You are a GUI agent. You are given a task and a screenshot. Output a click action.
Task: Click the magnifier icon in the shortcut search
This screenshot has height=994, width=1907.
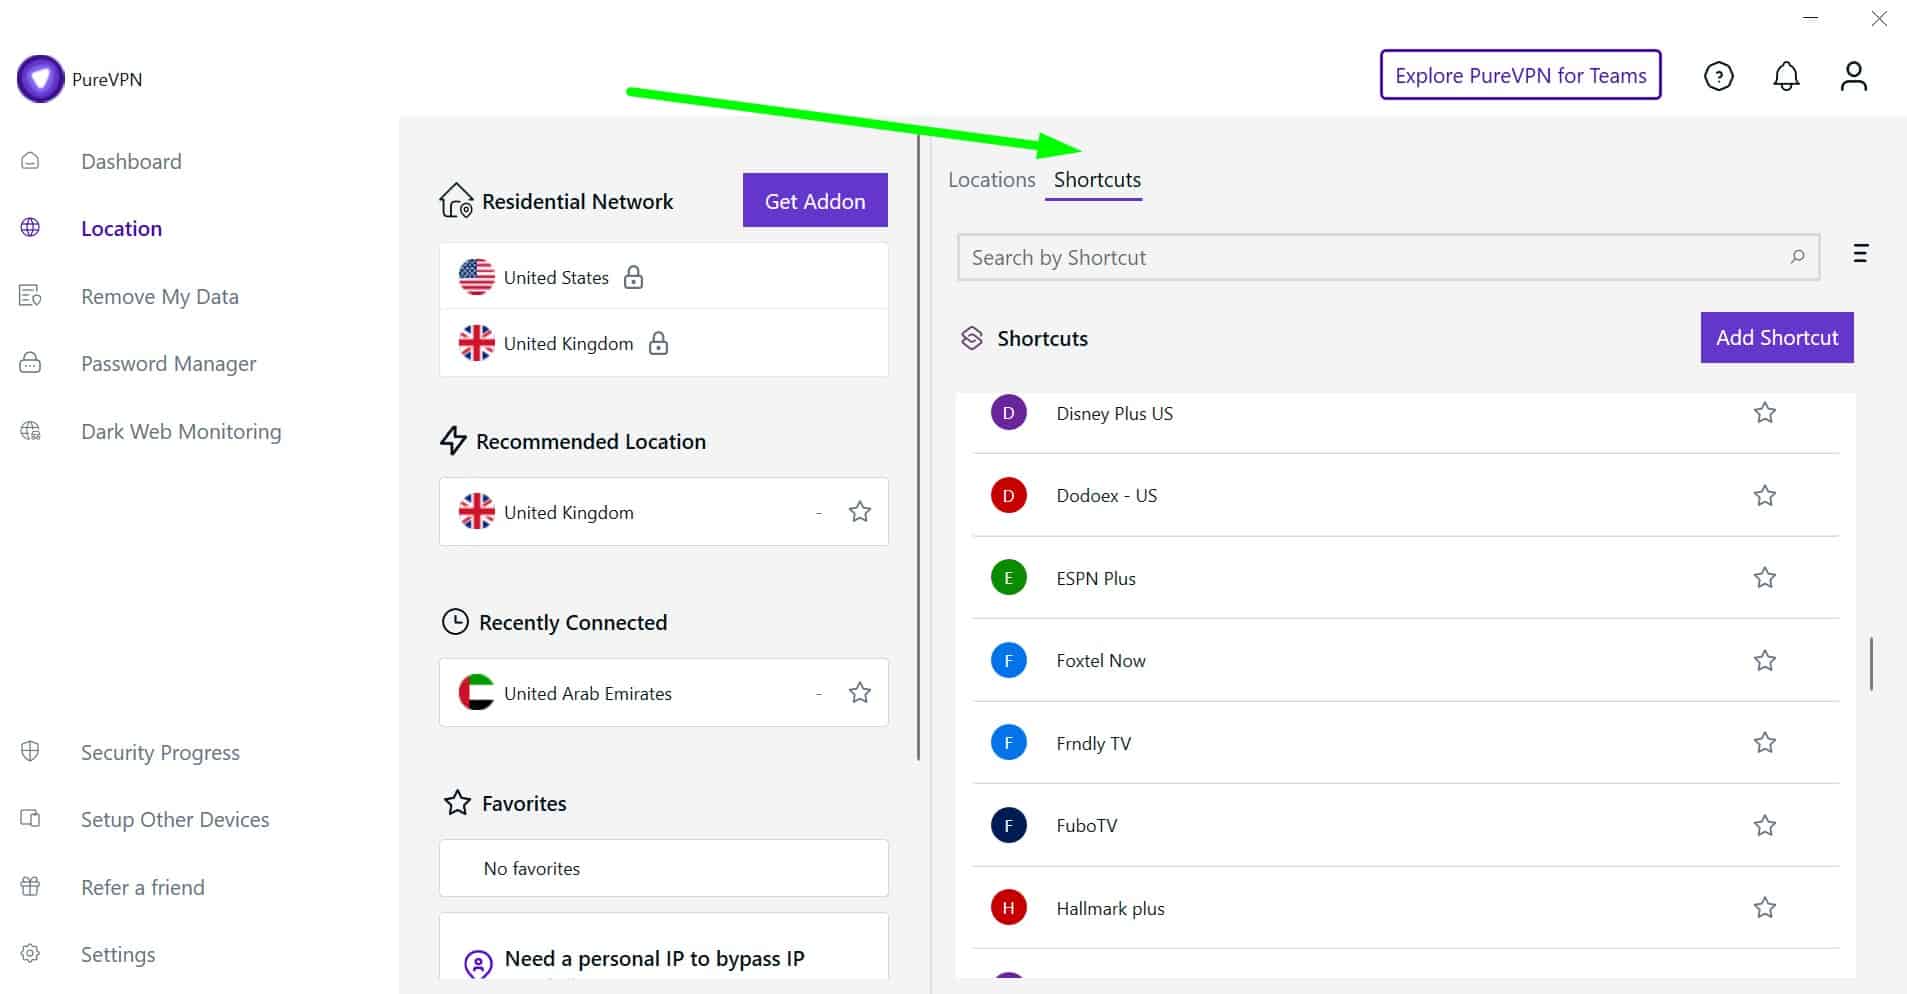1797,257
